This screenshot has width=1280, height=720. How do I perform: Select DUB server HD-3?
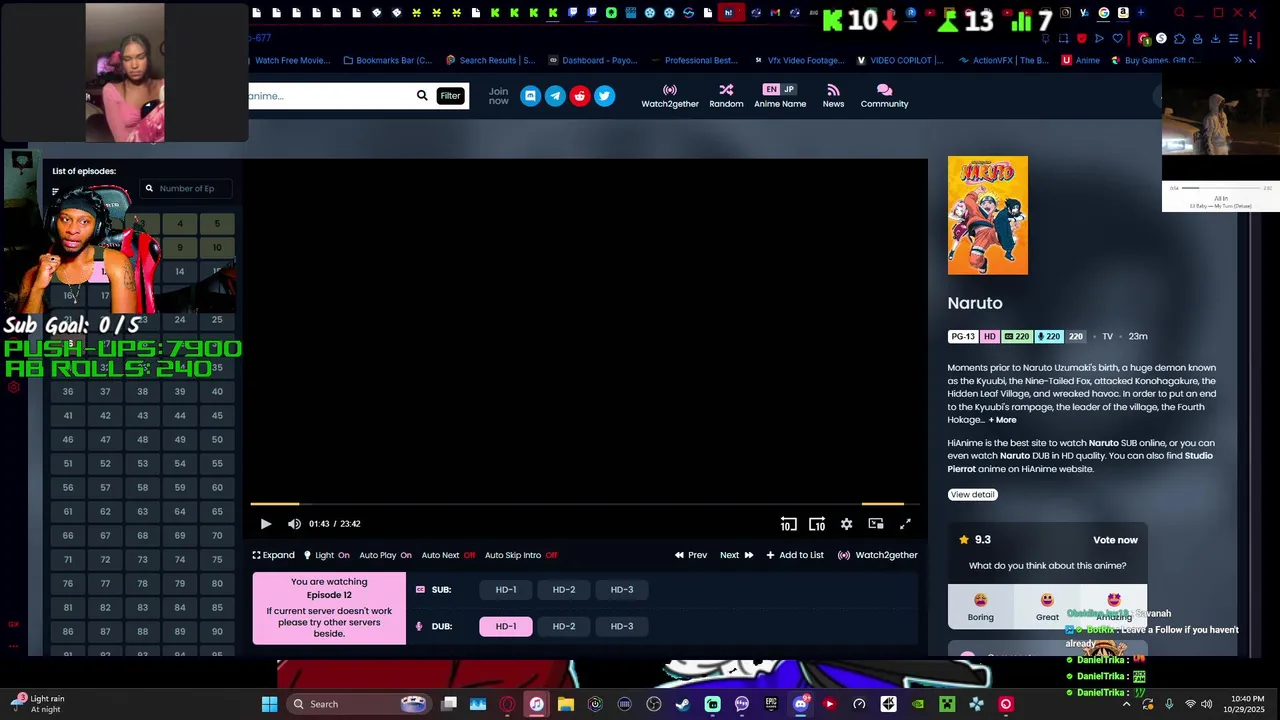tap(622, 626)
